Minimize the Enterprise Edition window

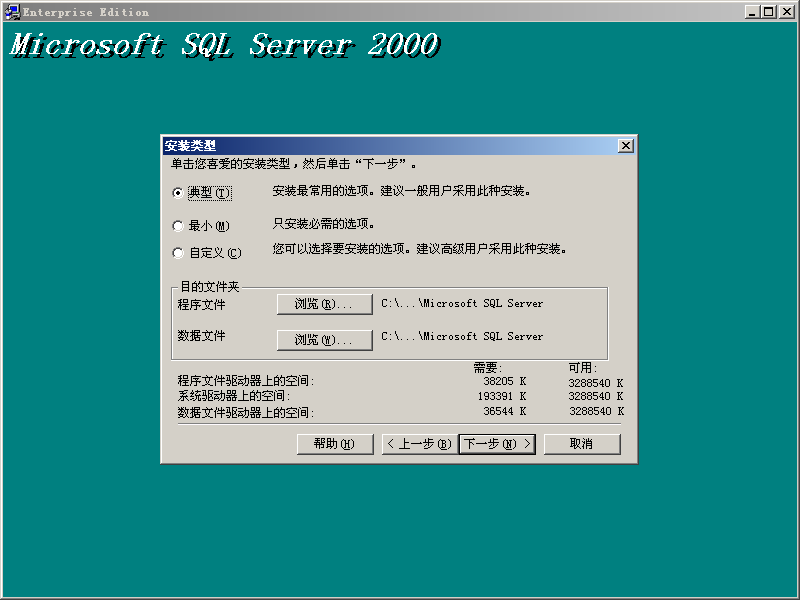point(752,12)
